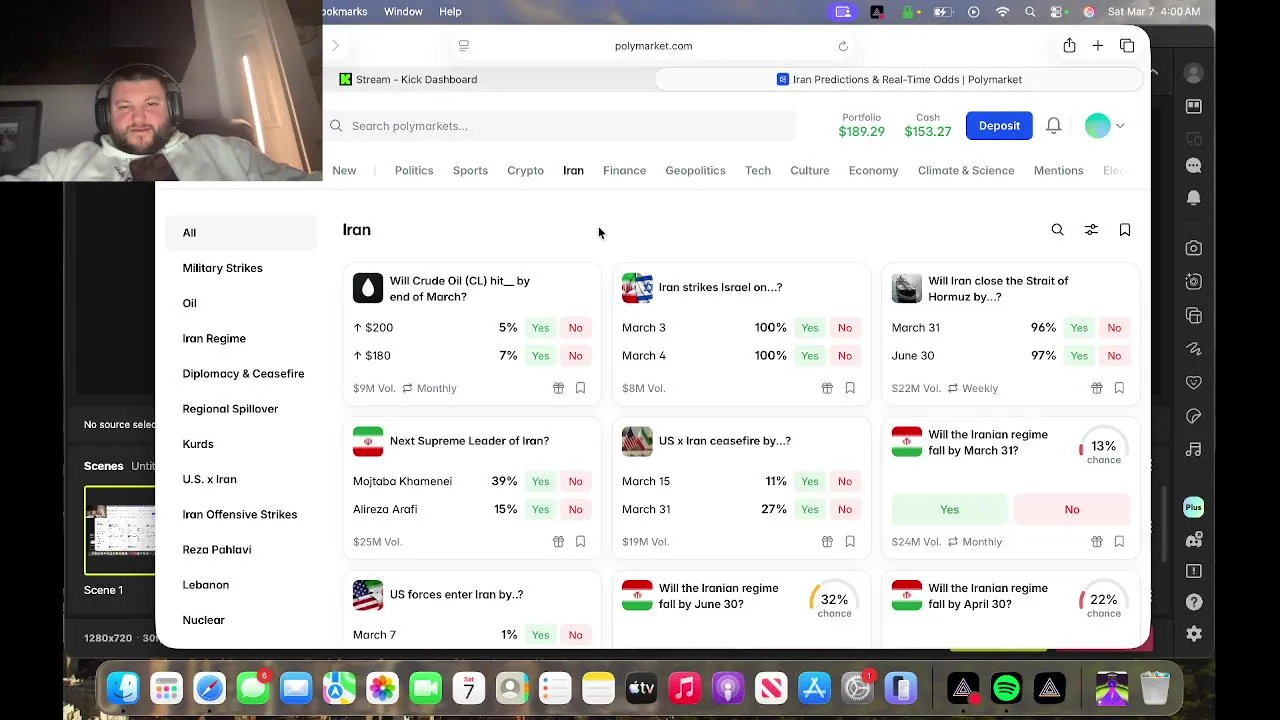Image resolution: width=1280 pixels, height=720 pixels.
Task: Click No for ceasefire by March 15
Action: [x=845, y=482]
